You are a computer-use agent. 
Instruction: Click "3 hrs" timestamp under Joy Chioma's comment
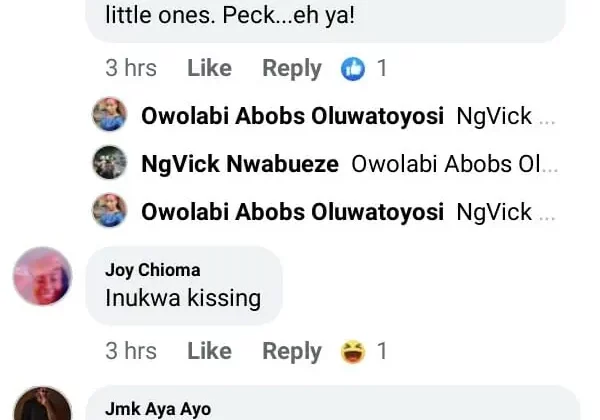pyautogui.click(x=131, y=352)
